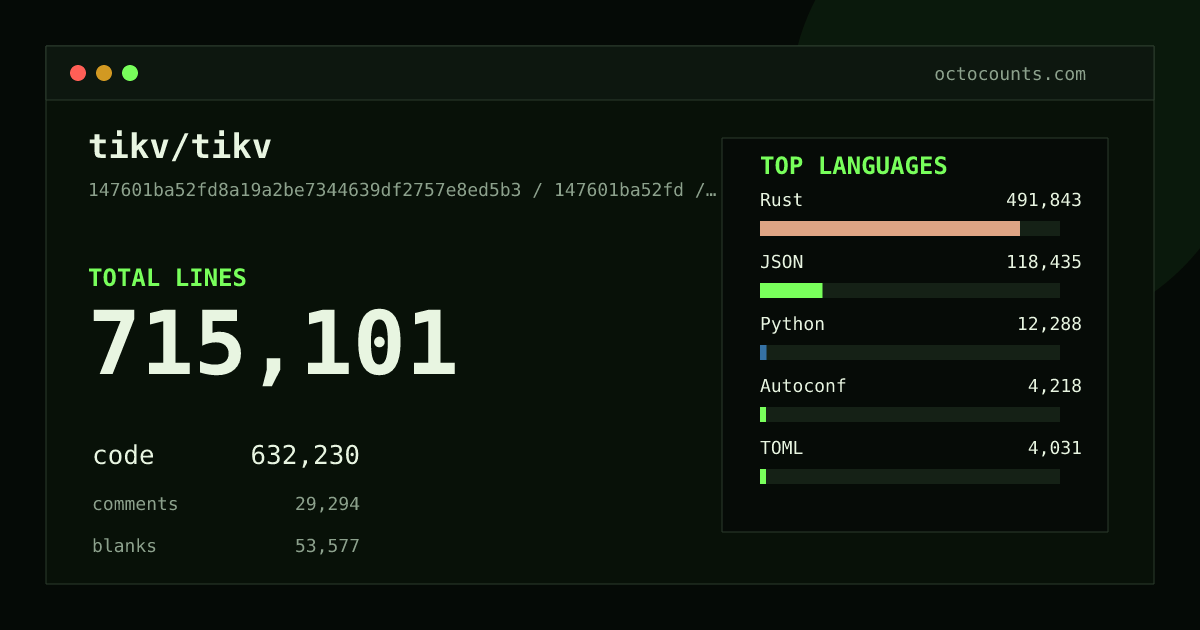The image size is (1200, 630).
Task: Click the JSON language label
Action: click(781, 262)
